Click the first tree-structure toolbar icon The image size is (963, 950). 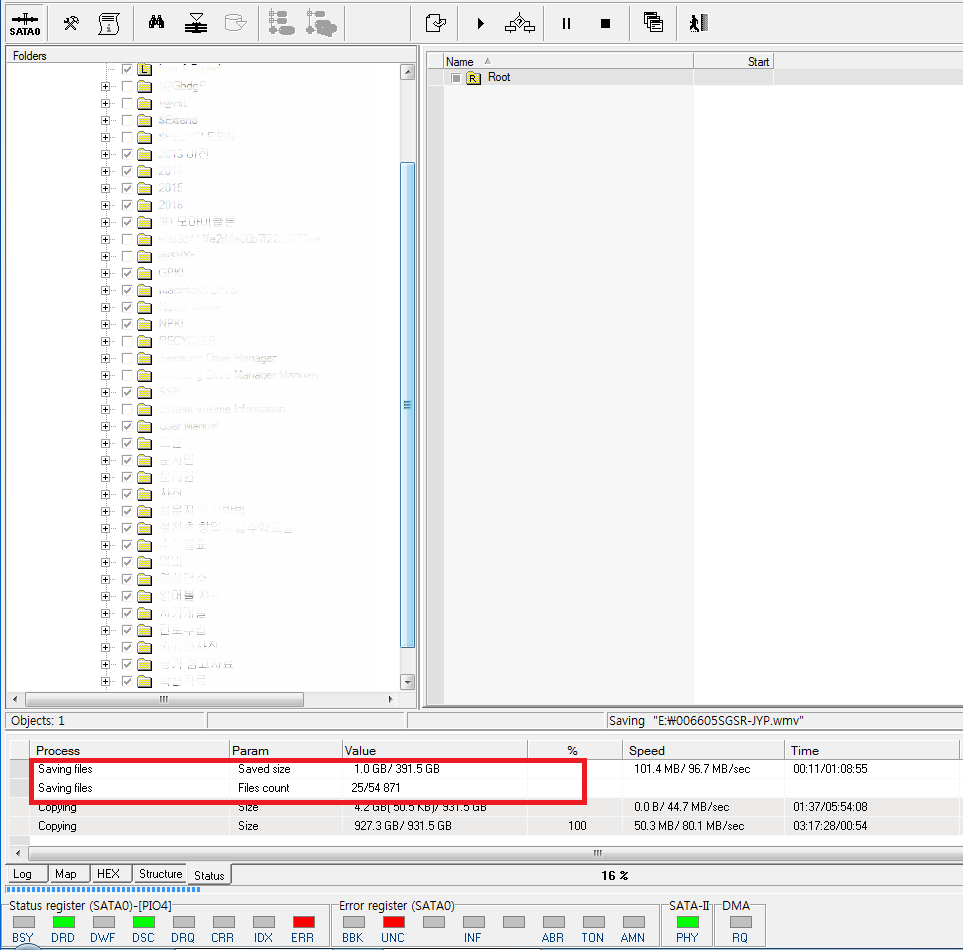click(281, 23)
